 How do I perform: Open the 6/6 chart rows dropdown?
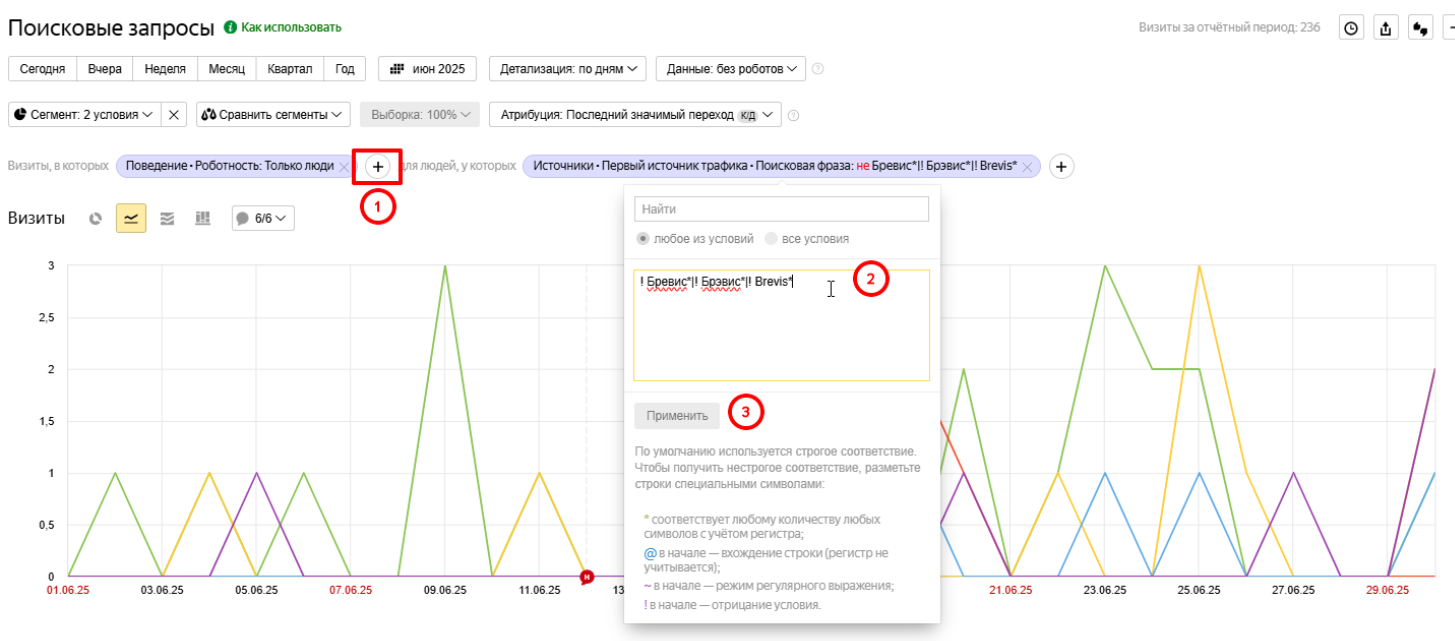[x=263, y=218]
